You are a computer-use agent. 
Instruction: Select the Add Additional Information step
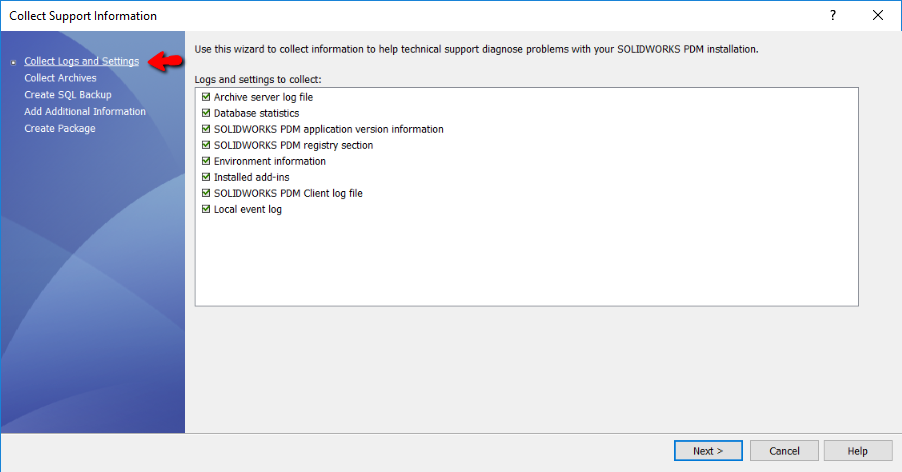[x=85, y=112]
